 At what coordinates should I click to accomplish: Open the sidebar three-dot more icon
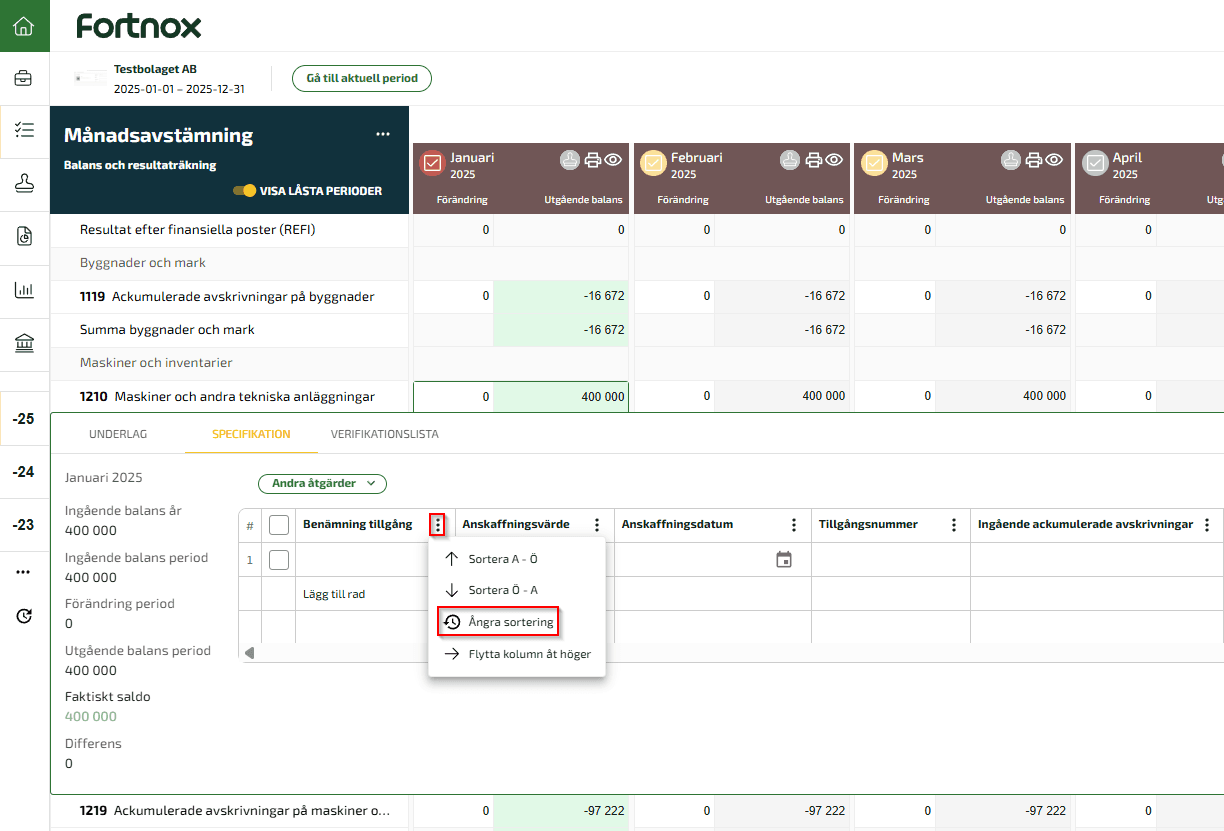tap(23, 572)
